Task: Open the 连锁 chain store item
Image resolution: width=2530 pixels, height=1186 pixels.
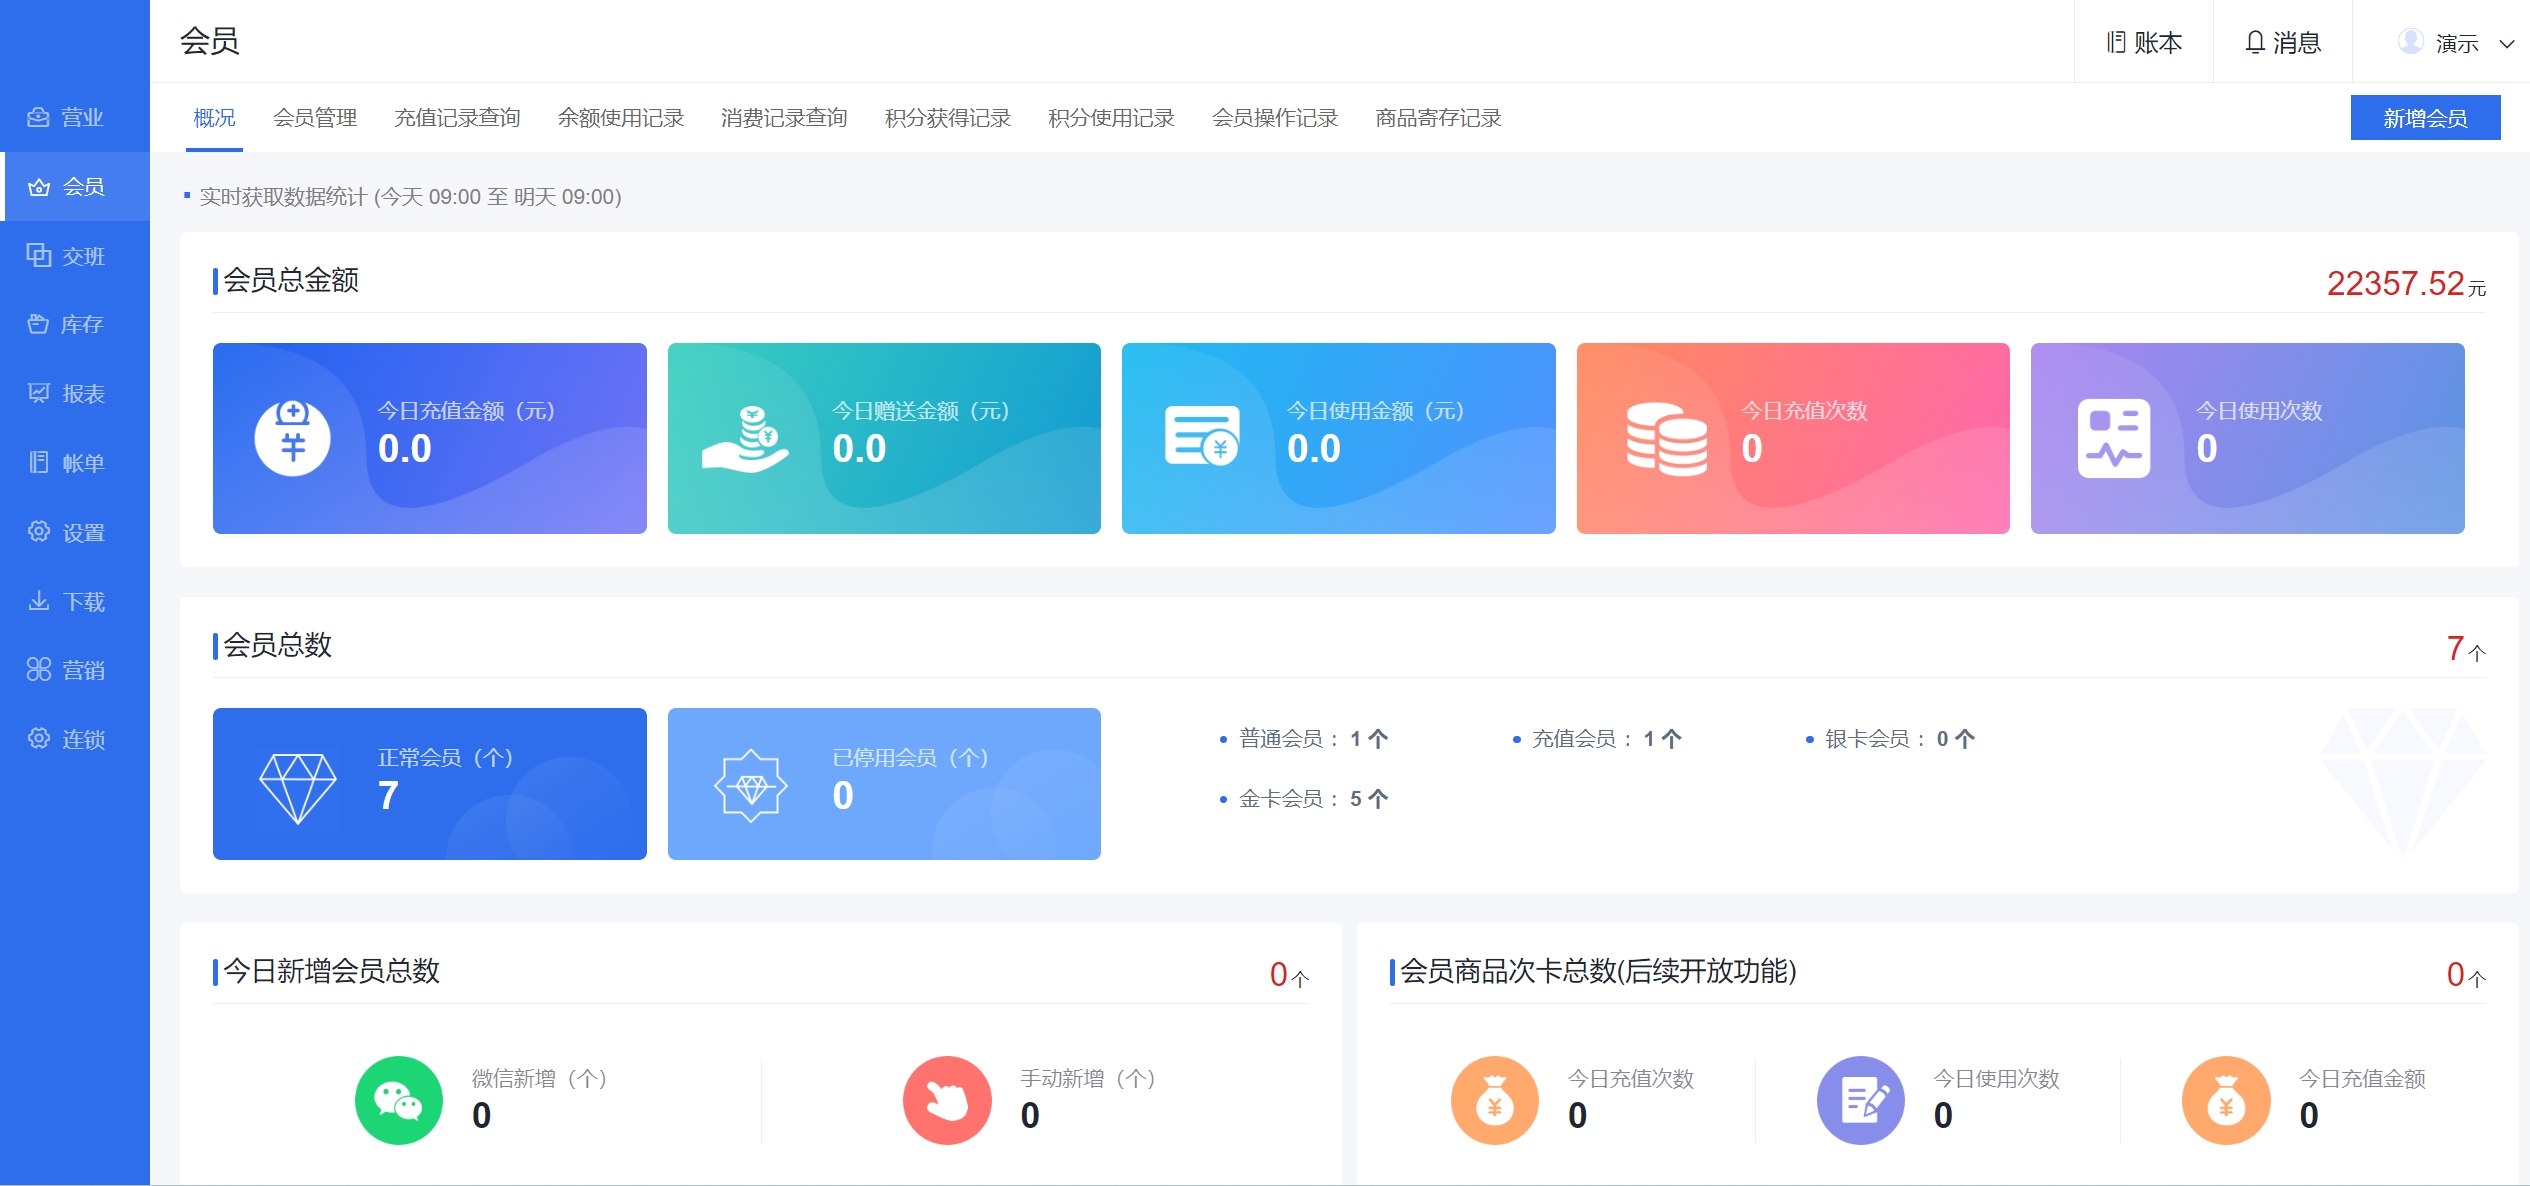Action: point(66,739)
